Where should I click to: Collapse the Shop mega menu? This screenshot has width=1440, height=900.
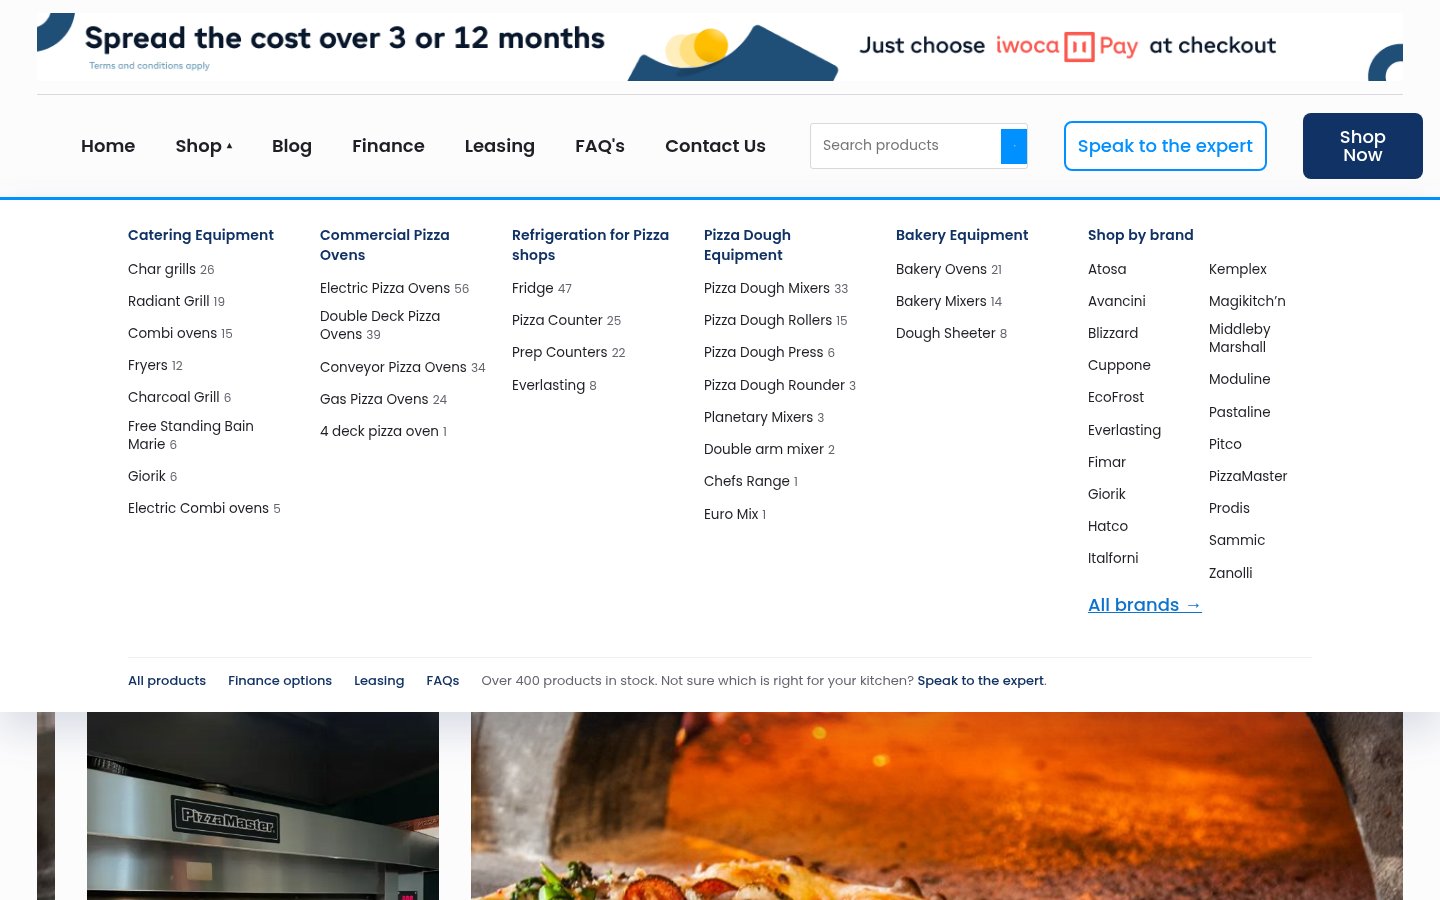point(204,146)
